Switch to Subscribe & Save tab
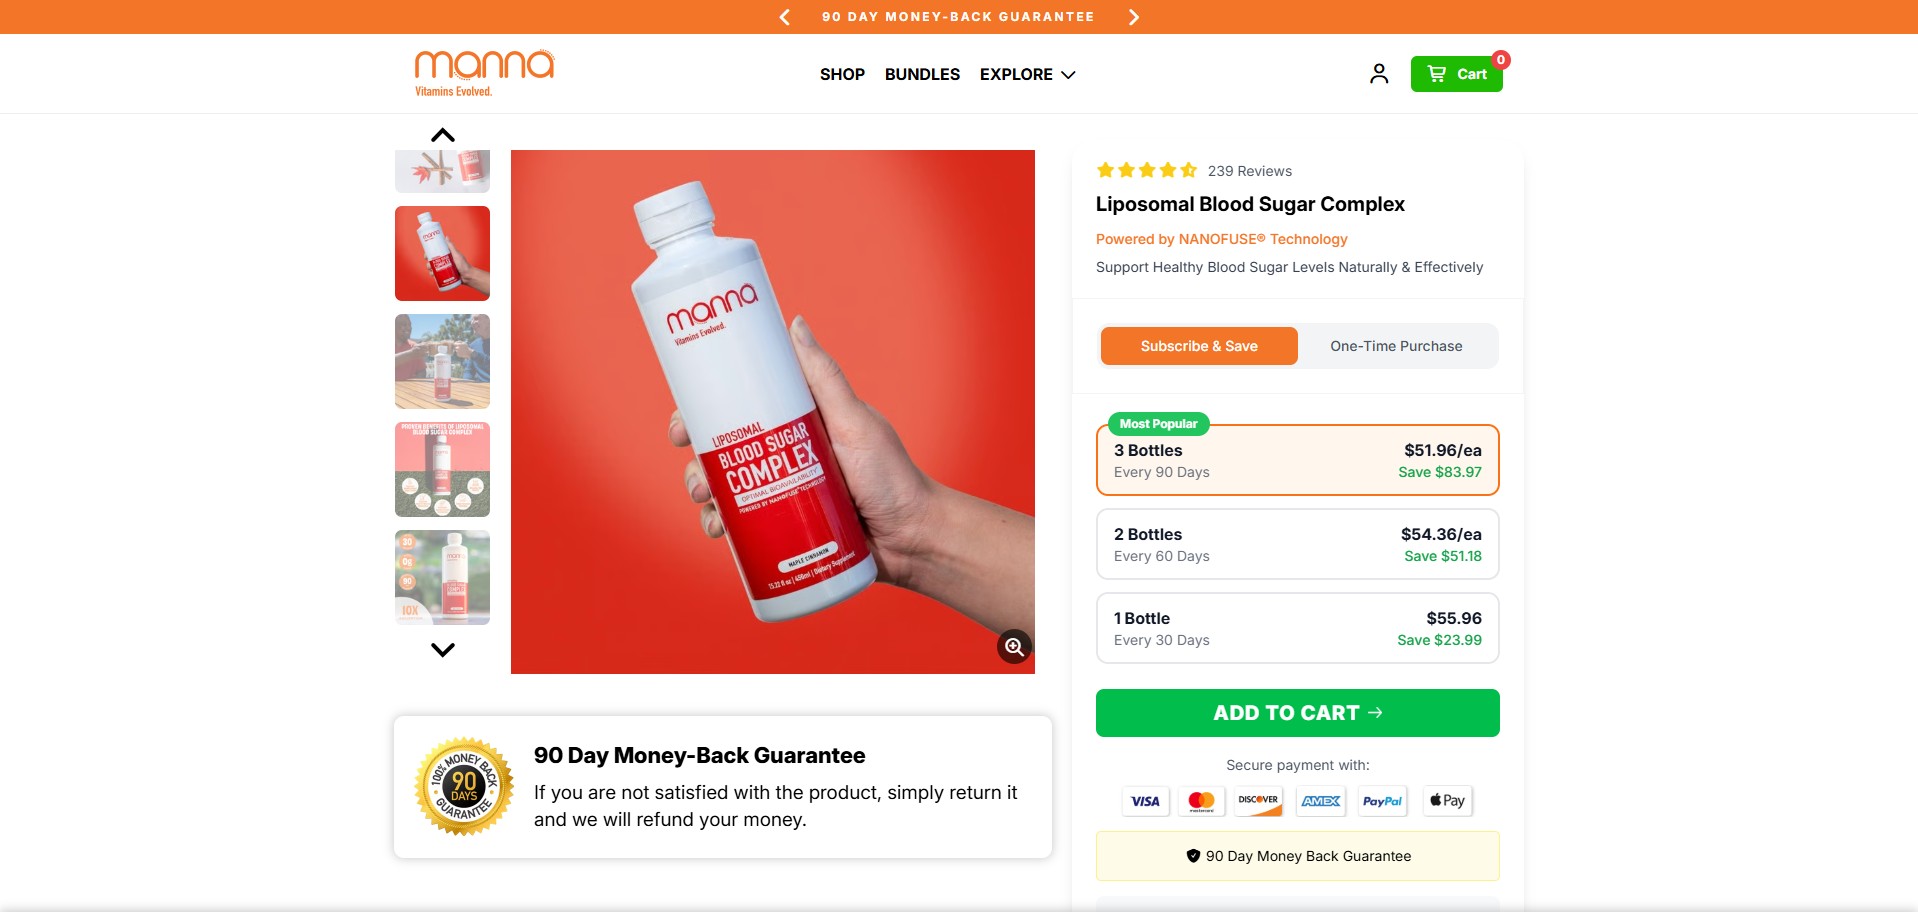Image resolution: width=1918 pixels, height=912 pixels. click(1199, 346)
